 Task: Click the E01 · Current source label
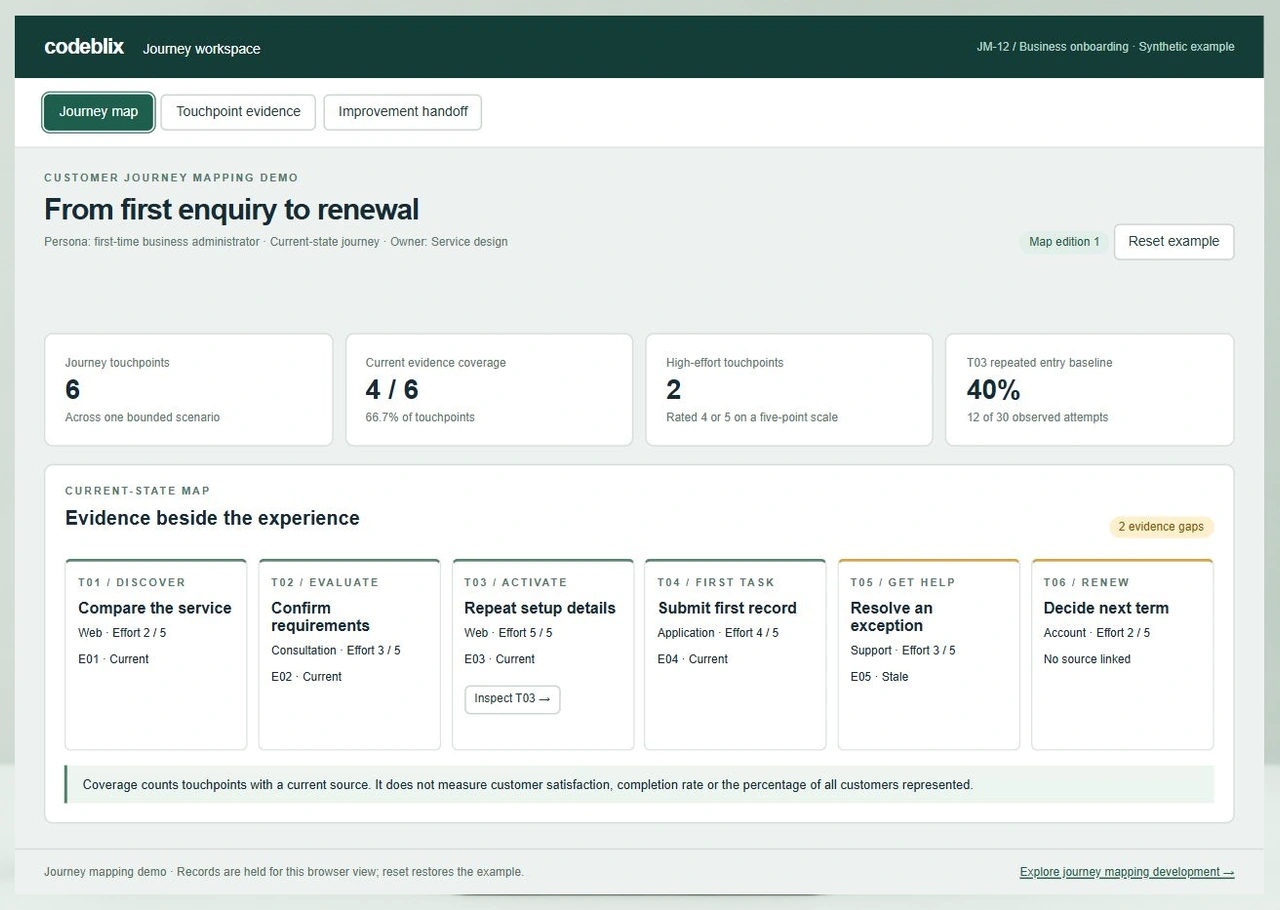pyautogui.click(x=114, y=660)
